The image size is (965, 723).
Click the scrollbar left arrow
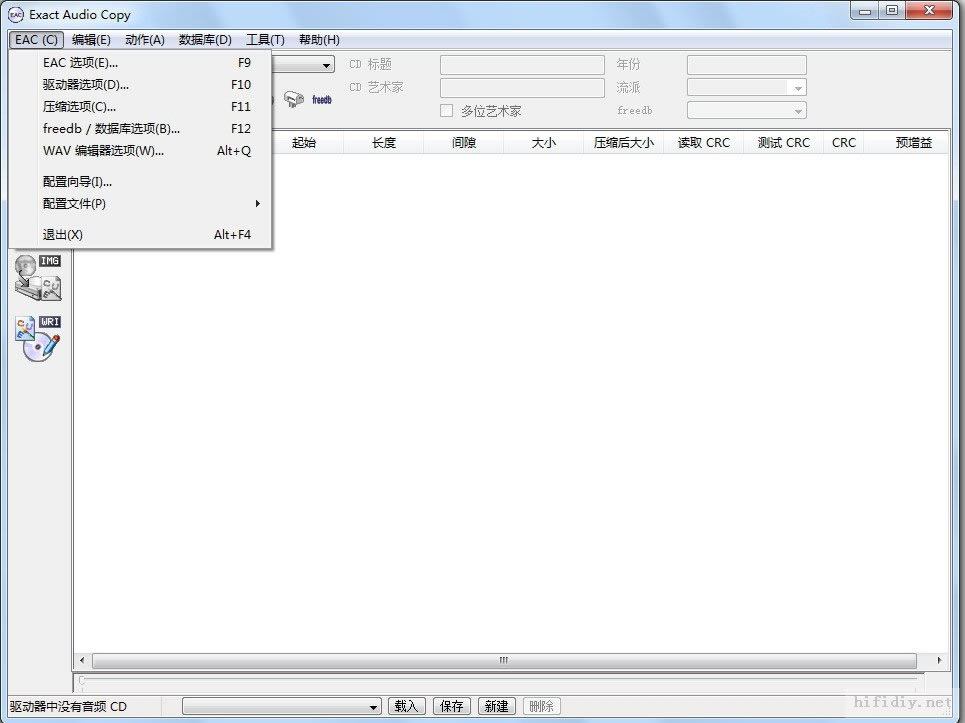(x=82, y=661)
